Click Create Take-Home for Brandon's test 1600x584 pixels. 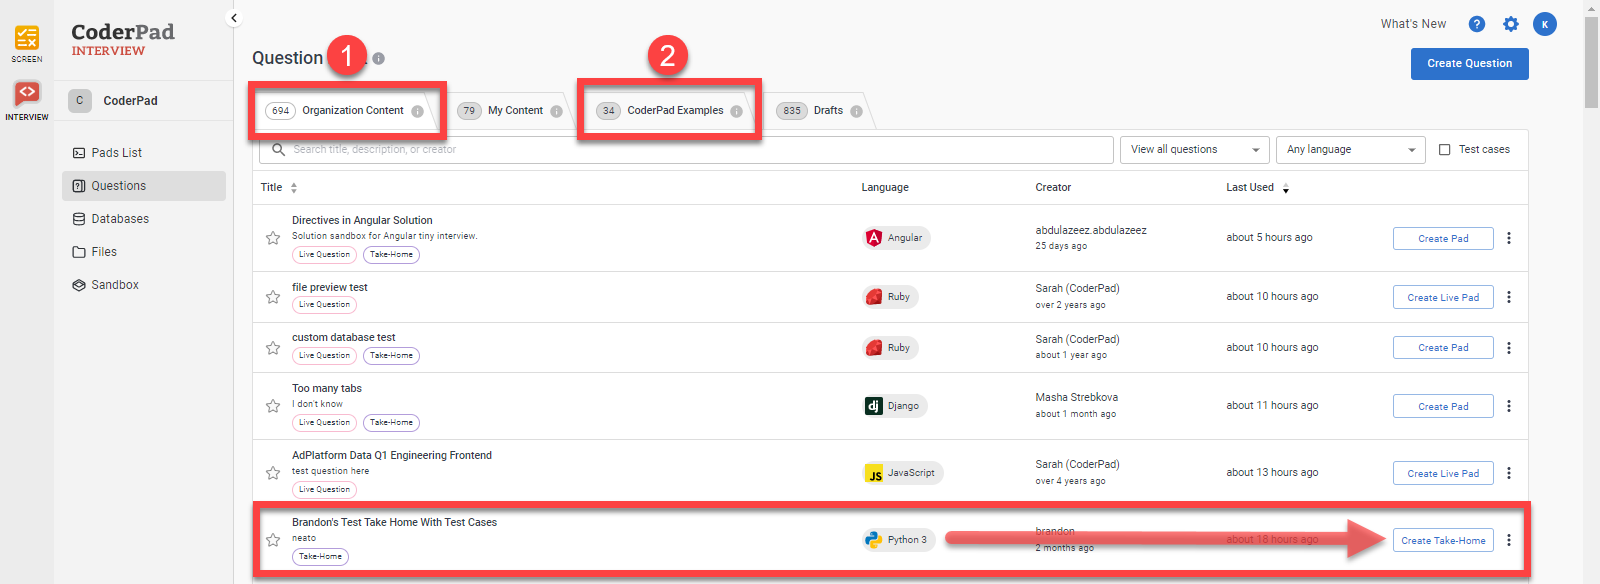pos(1443,541)
